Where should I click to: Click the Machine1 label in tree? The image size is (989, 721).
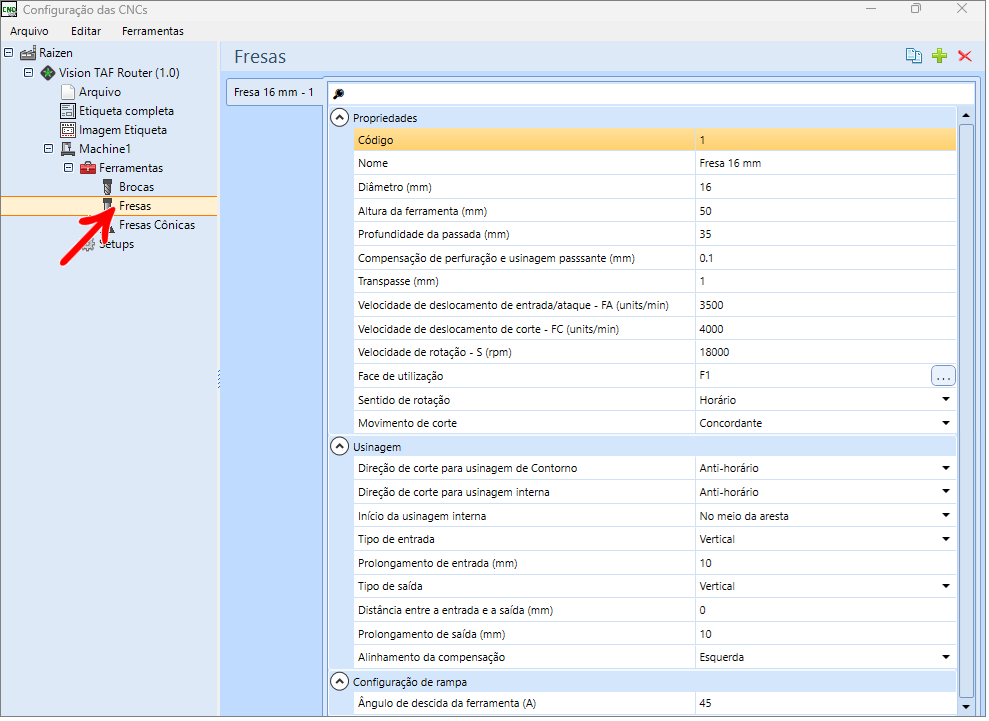(105, 149)
